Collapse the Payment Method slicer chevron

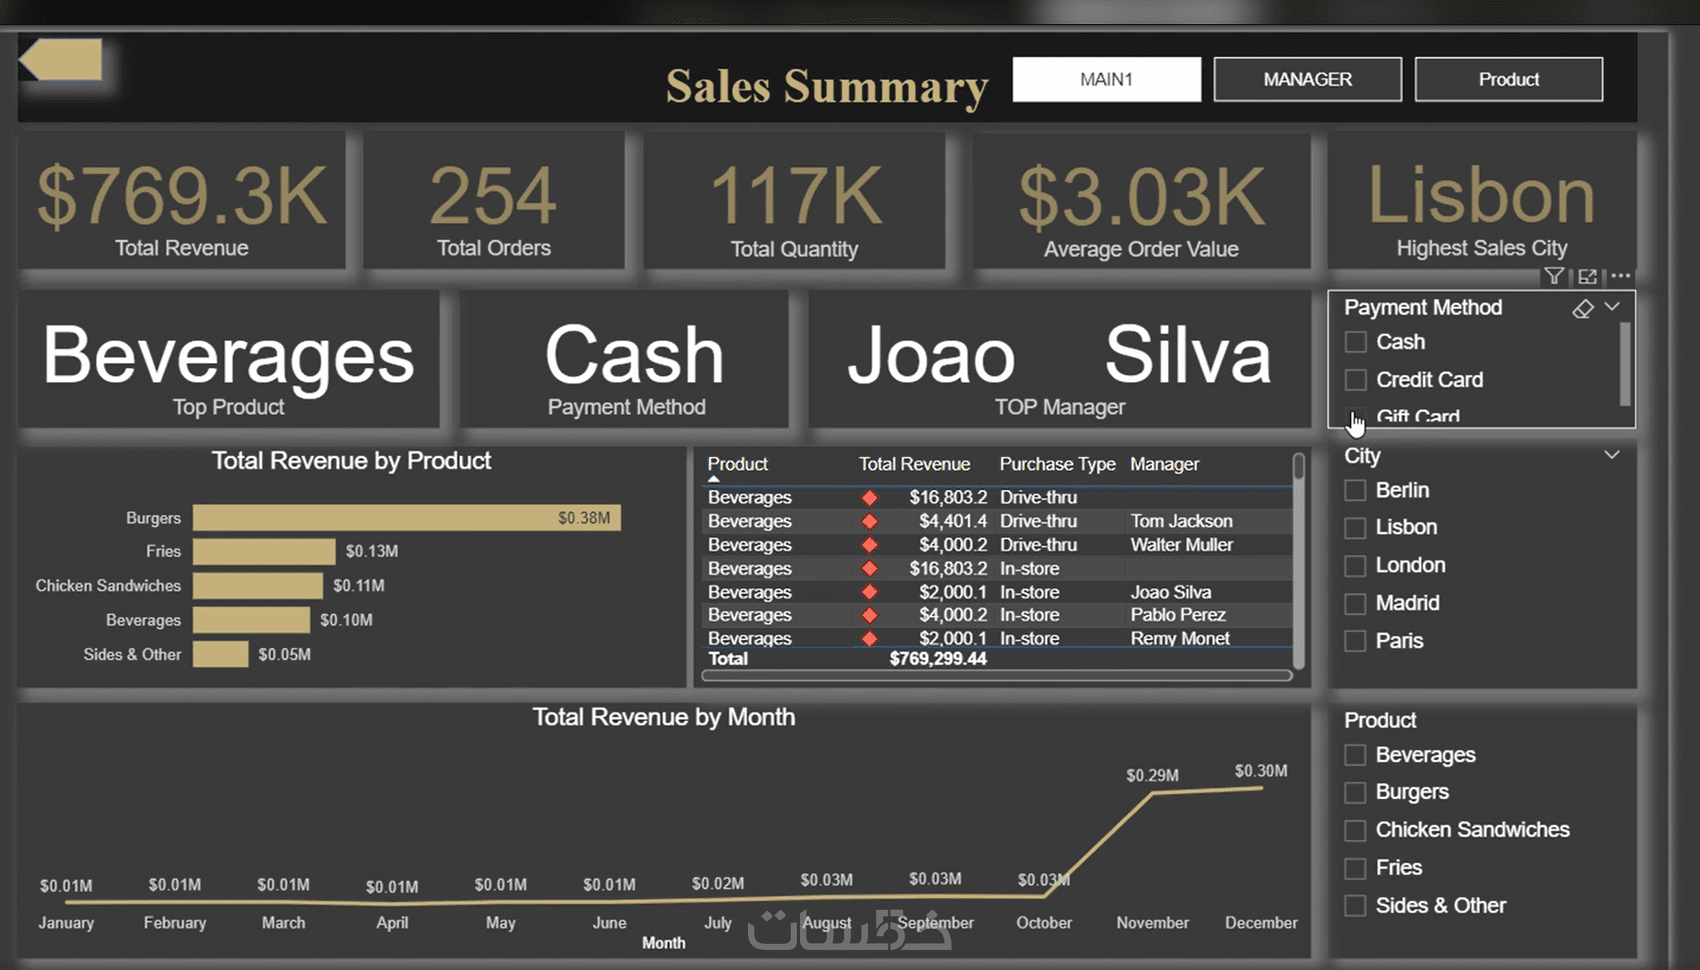[x=1612, y=307]
